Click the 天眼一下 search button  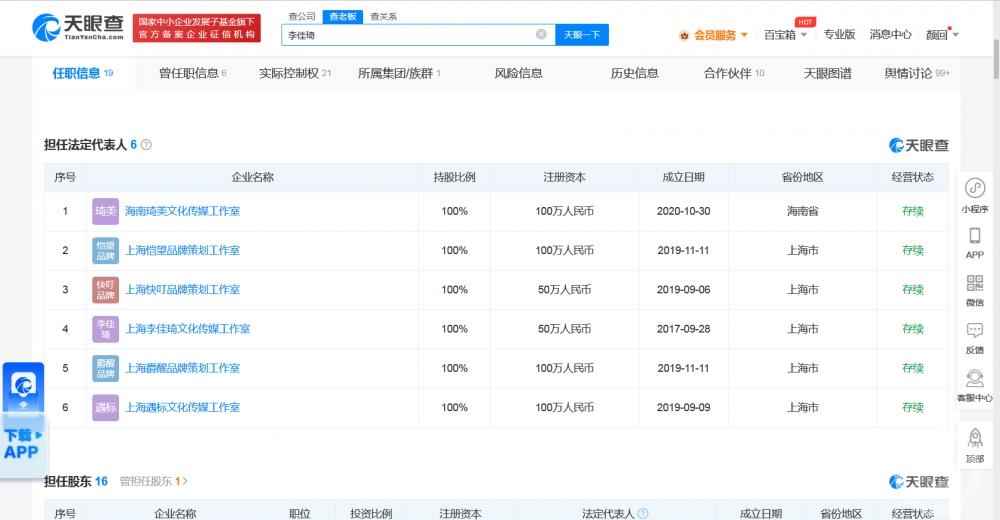582,34
